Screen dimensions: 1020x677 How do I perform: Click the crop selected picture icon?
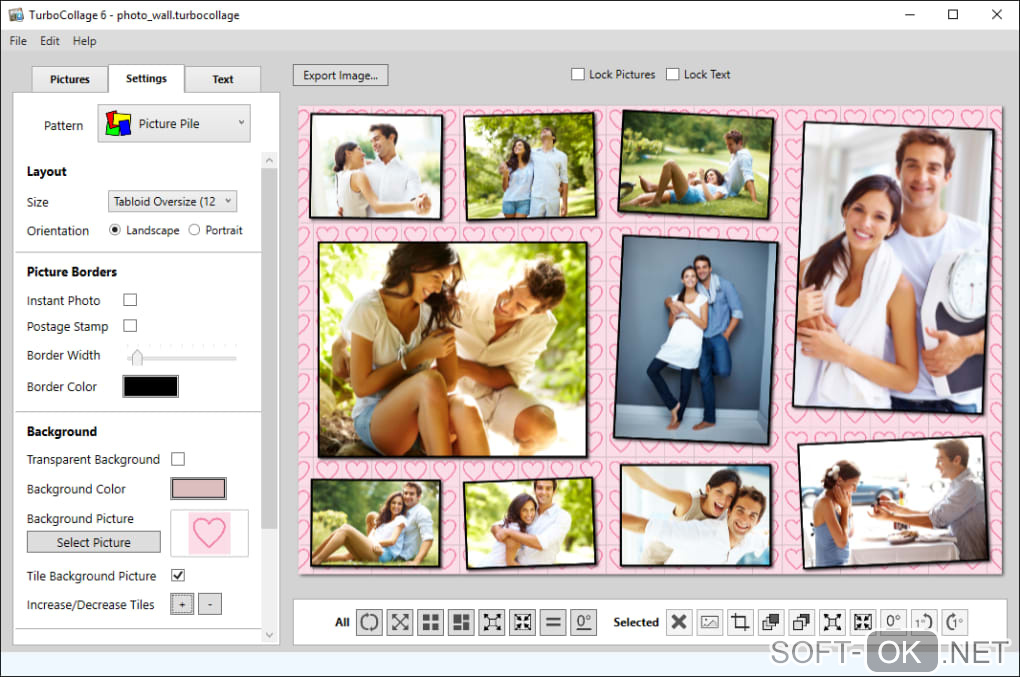click(x=740, y=622)
